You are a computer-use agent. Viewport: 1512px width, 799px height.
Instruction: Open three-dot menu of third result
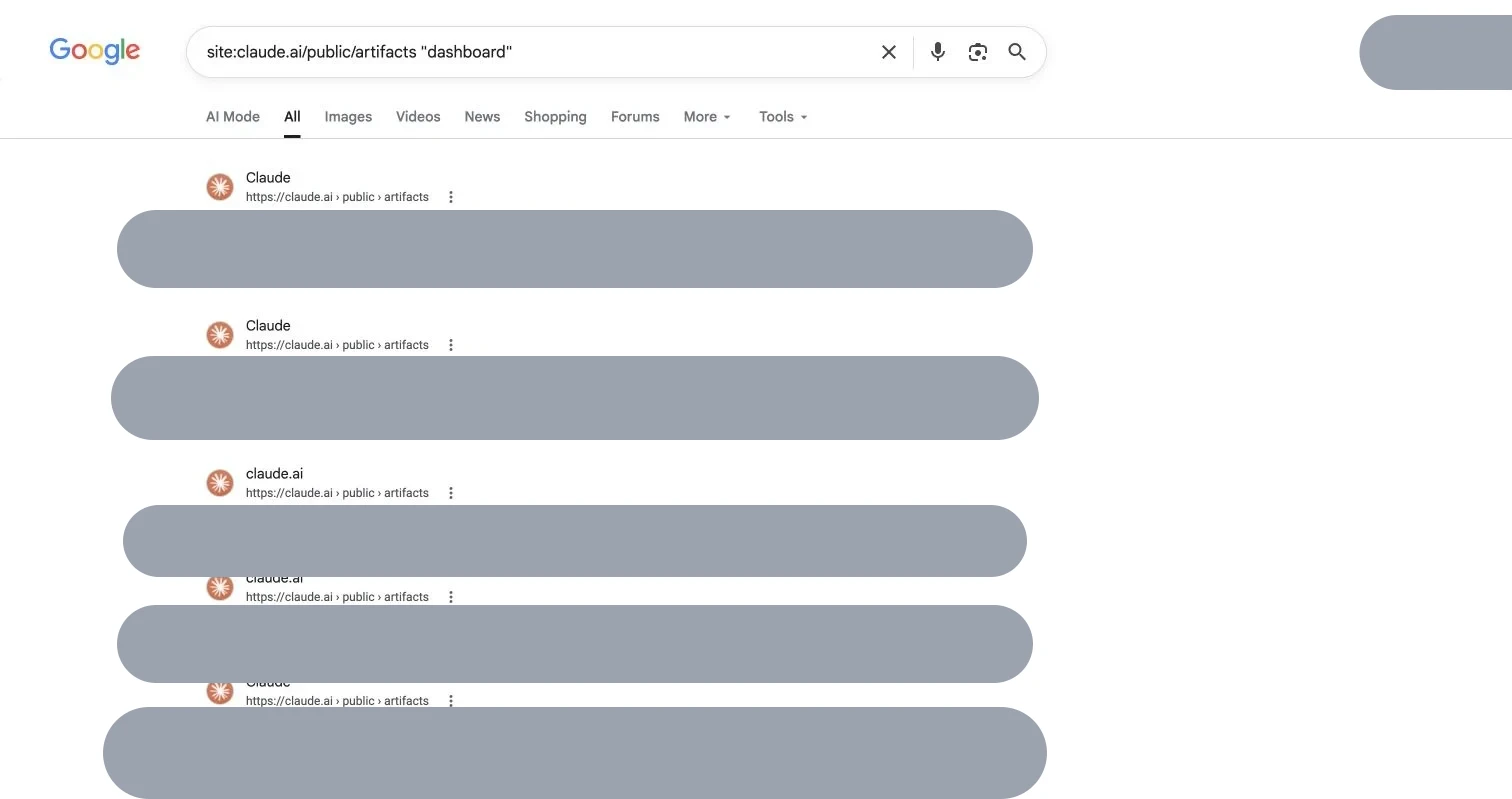tap(451, 493)
